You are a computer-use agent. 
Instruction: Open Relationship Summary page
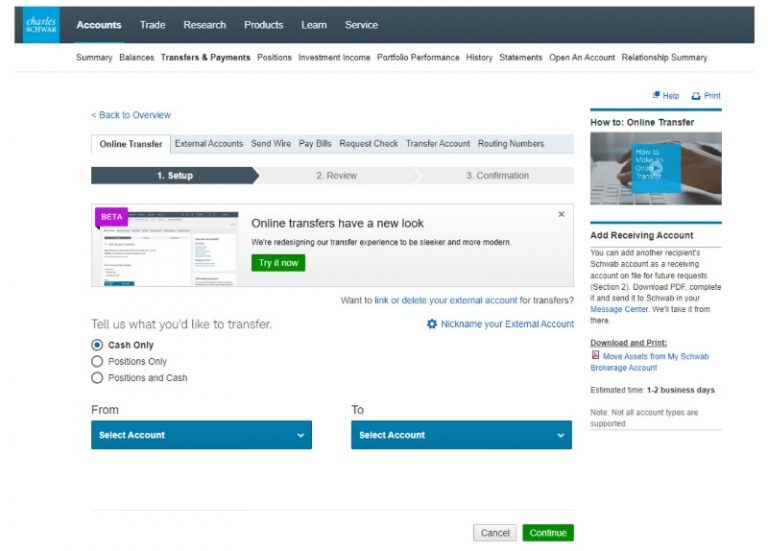(x=664, y=57)
